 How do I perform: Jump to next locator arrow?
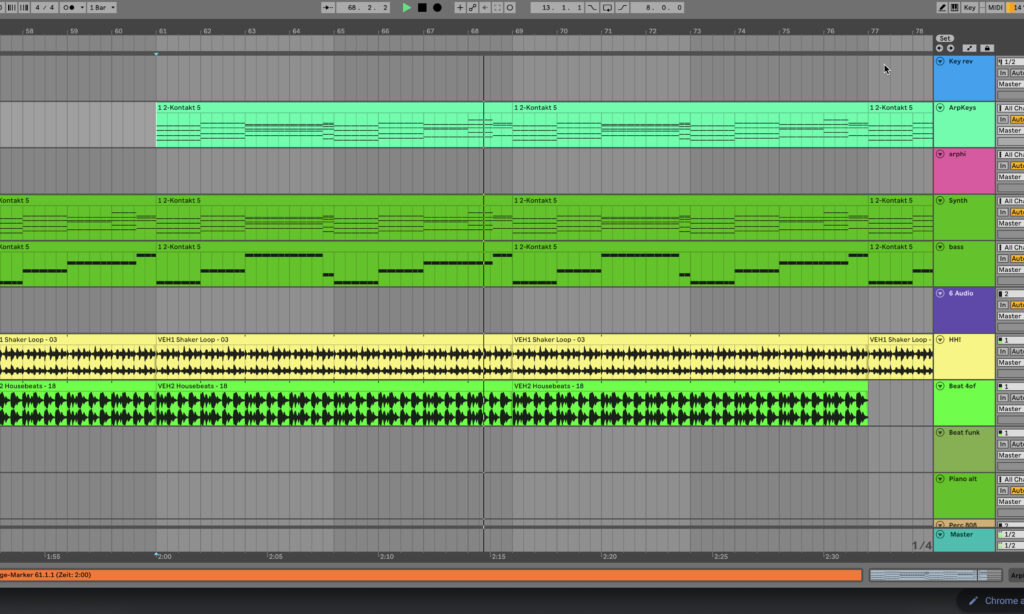pyautogui.click(x=950, y=48)
